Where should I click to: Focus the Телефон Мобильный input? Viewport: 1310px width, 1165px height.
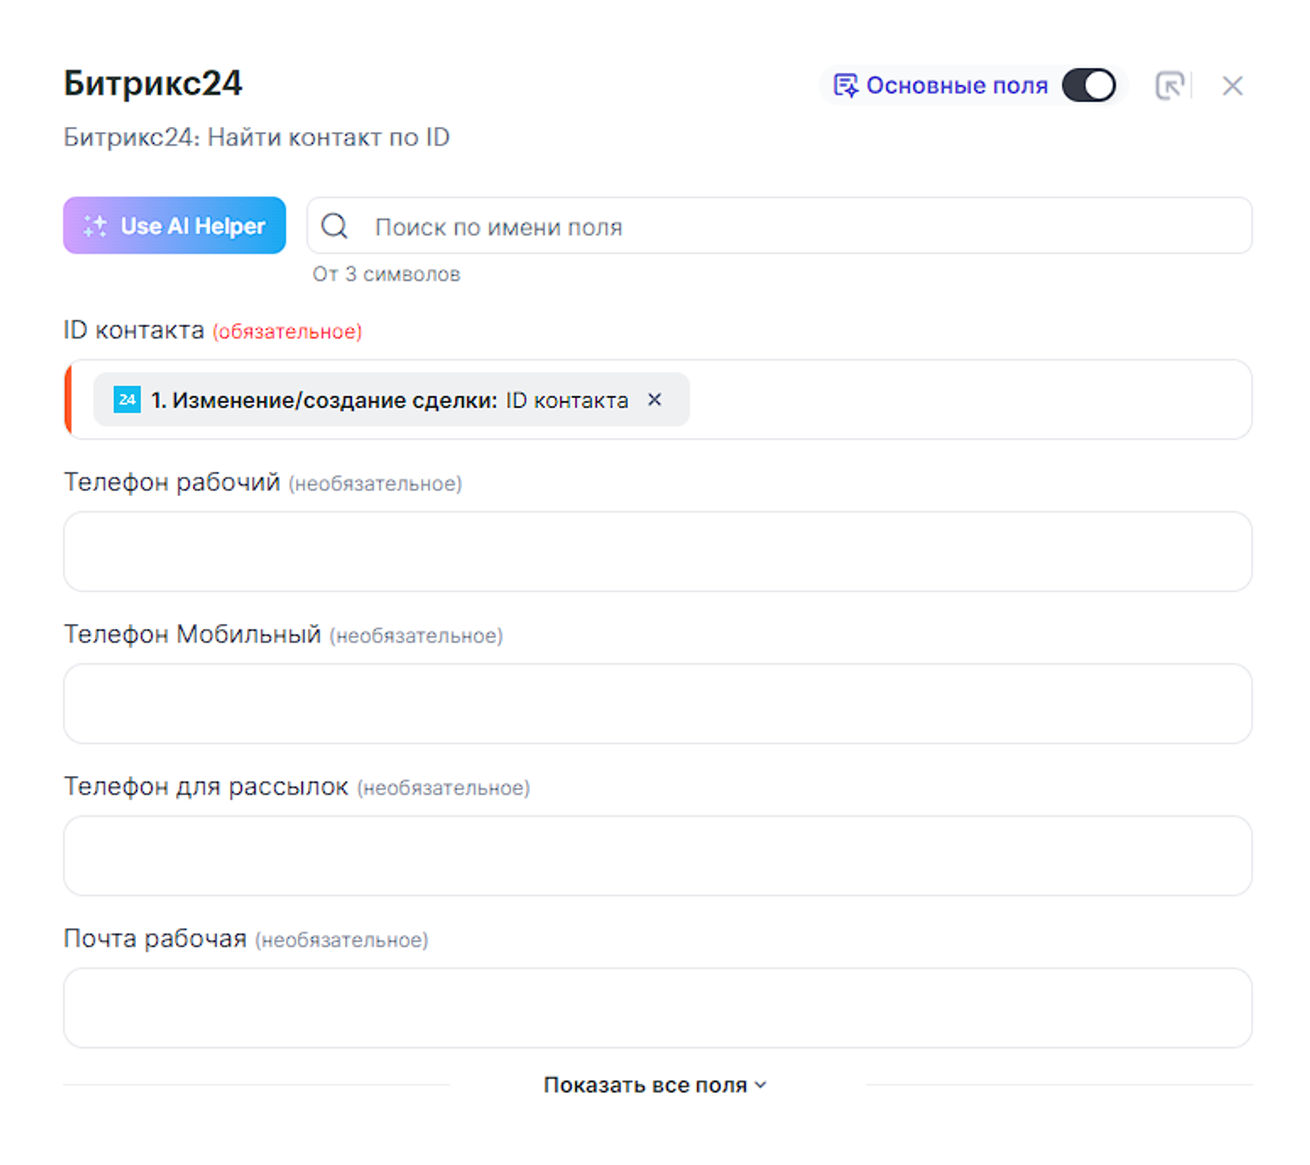[657, 704]
